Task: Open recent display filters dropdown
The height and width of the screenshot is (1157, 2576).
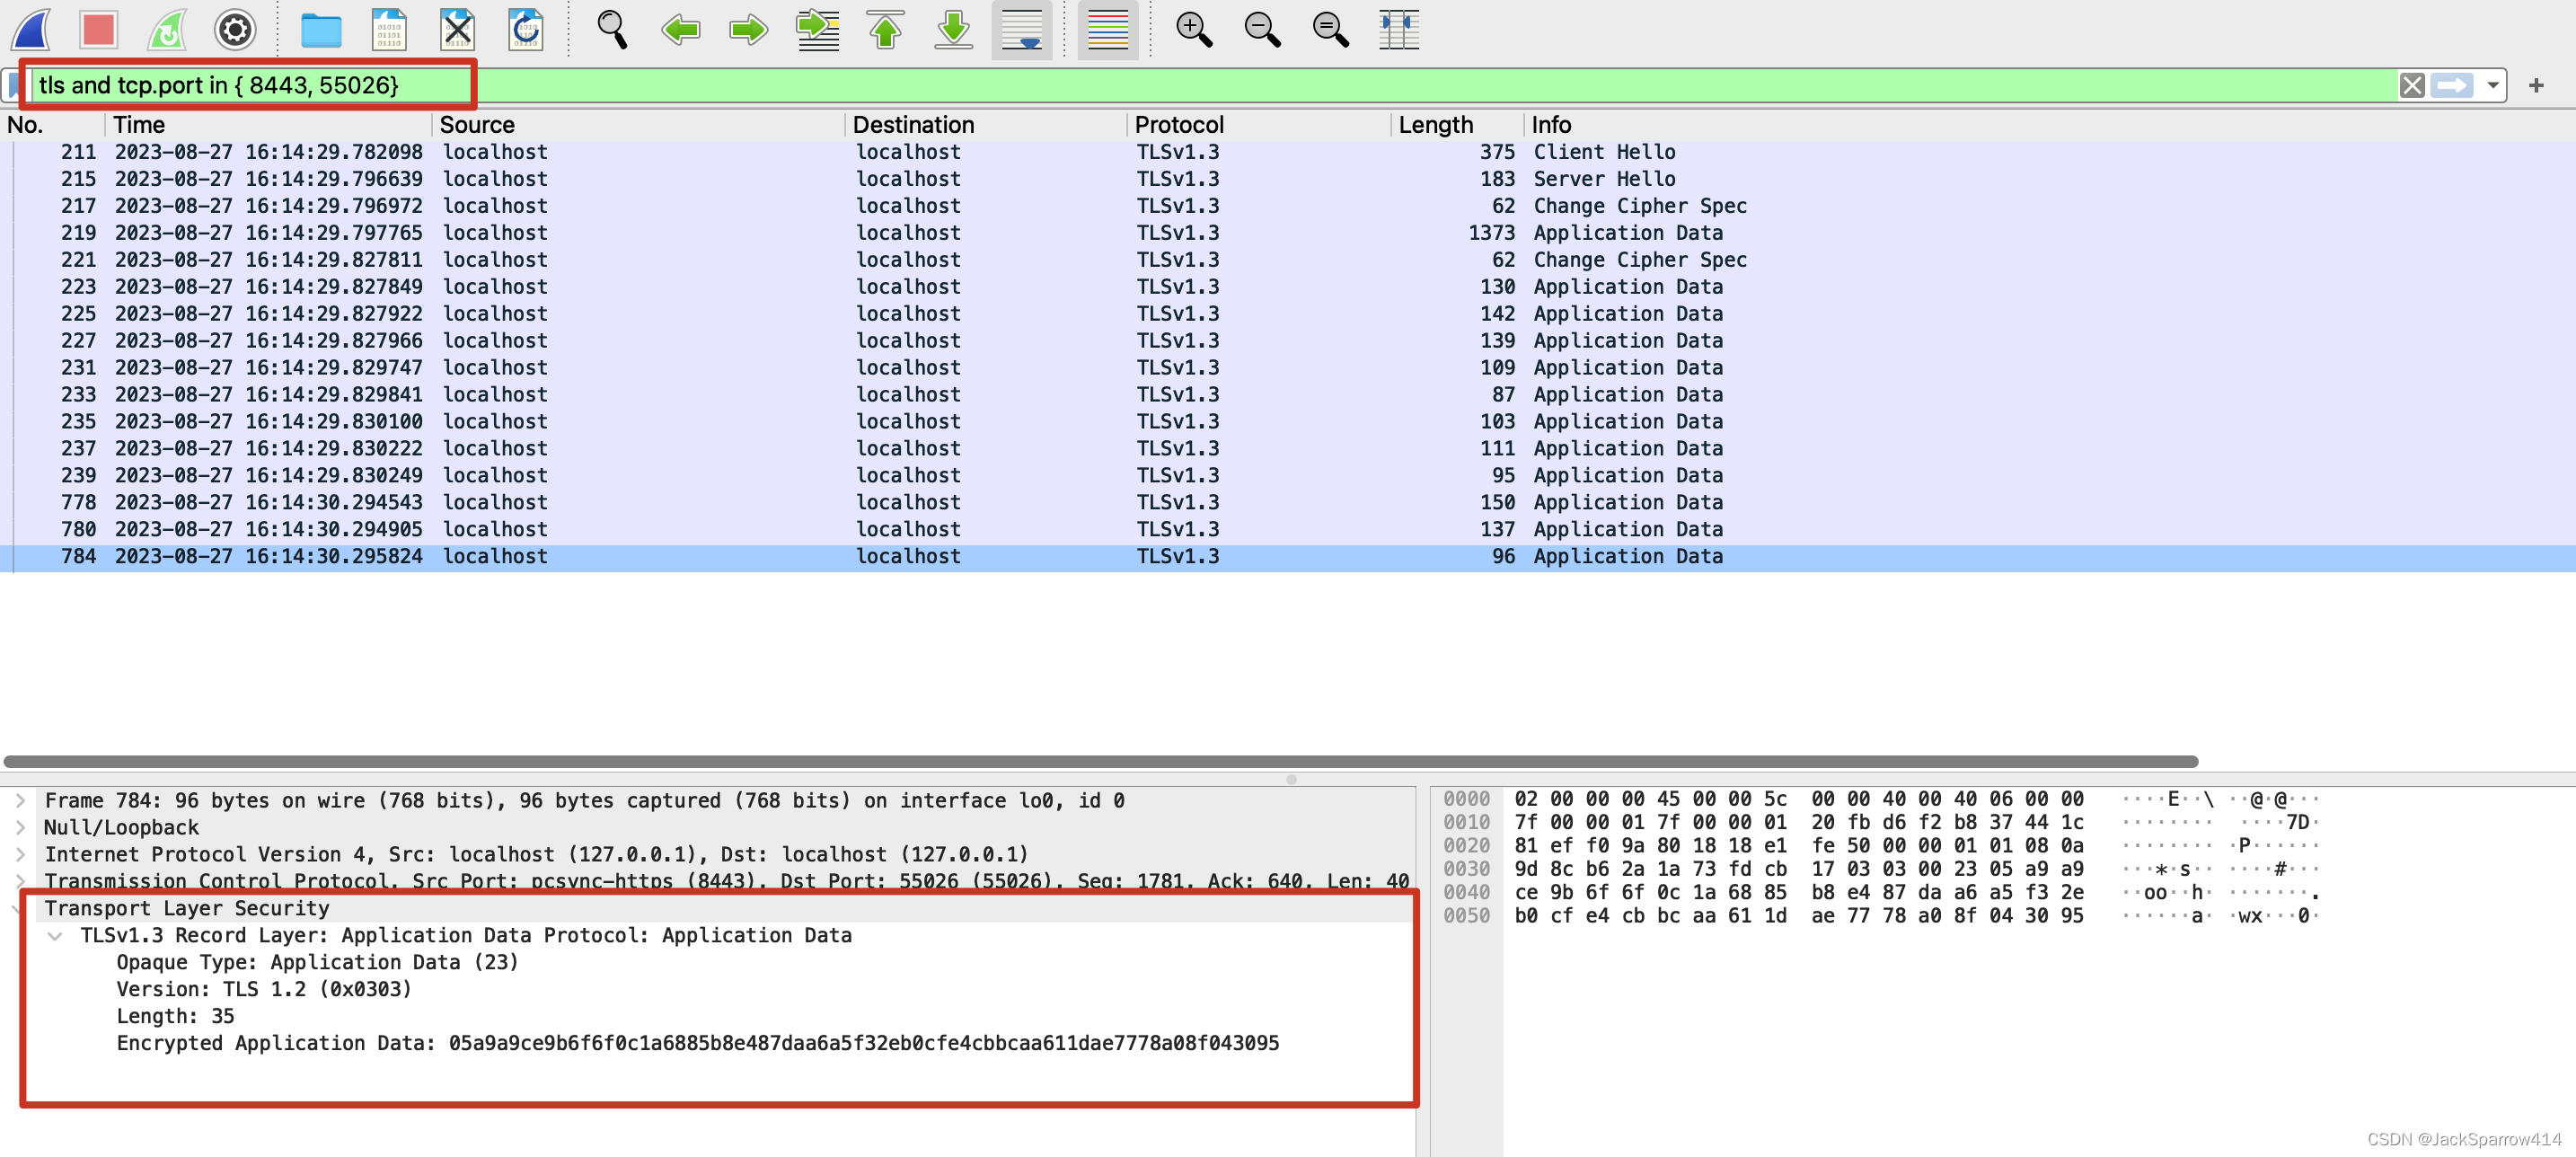Action: coord(2493,86)
